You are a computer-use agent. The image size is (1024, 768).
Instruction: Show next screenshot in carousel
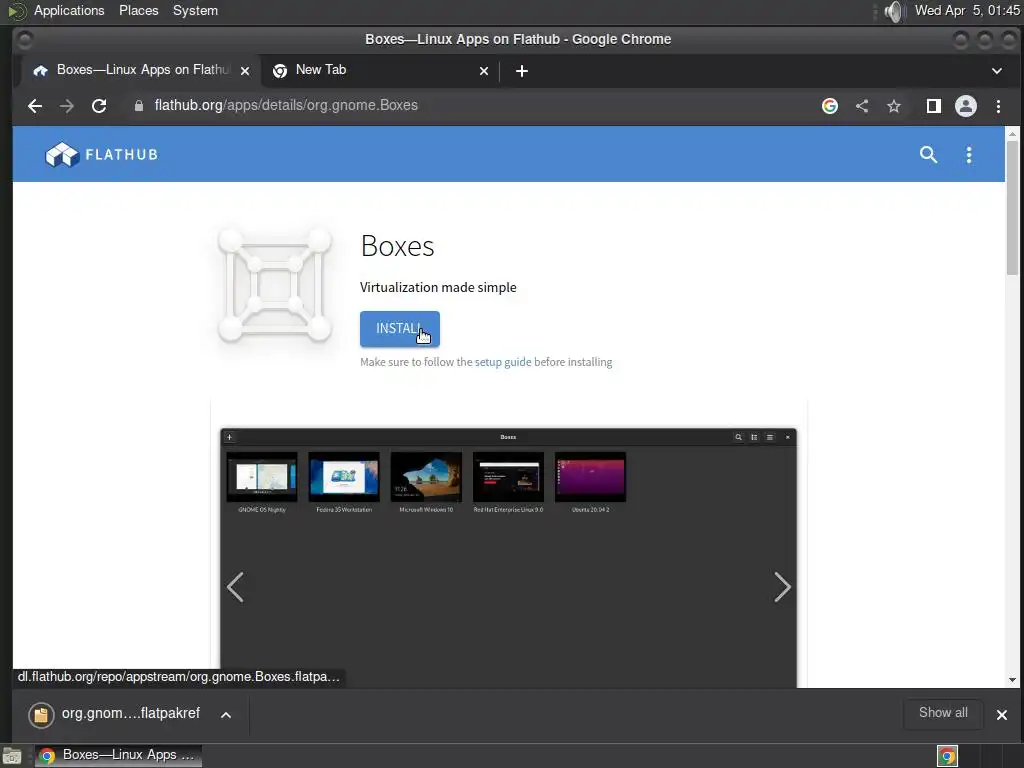point(782,586)
